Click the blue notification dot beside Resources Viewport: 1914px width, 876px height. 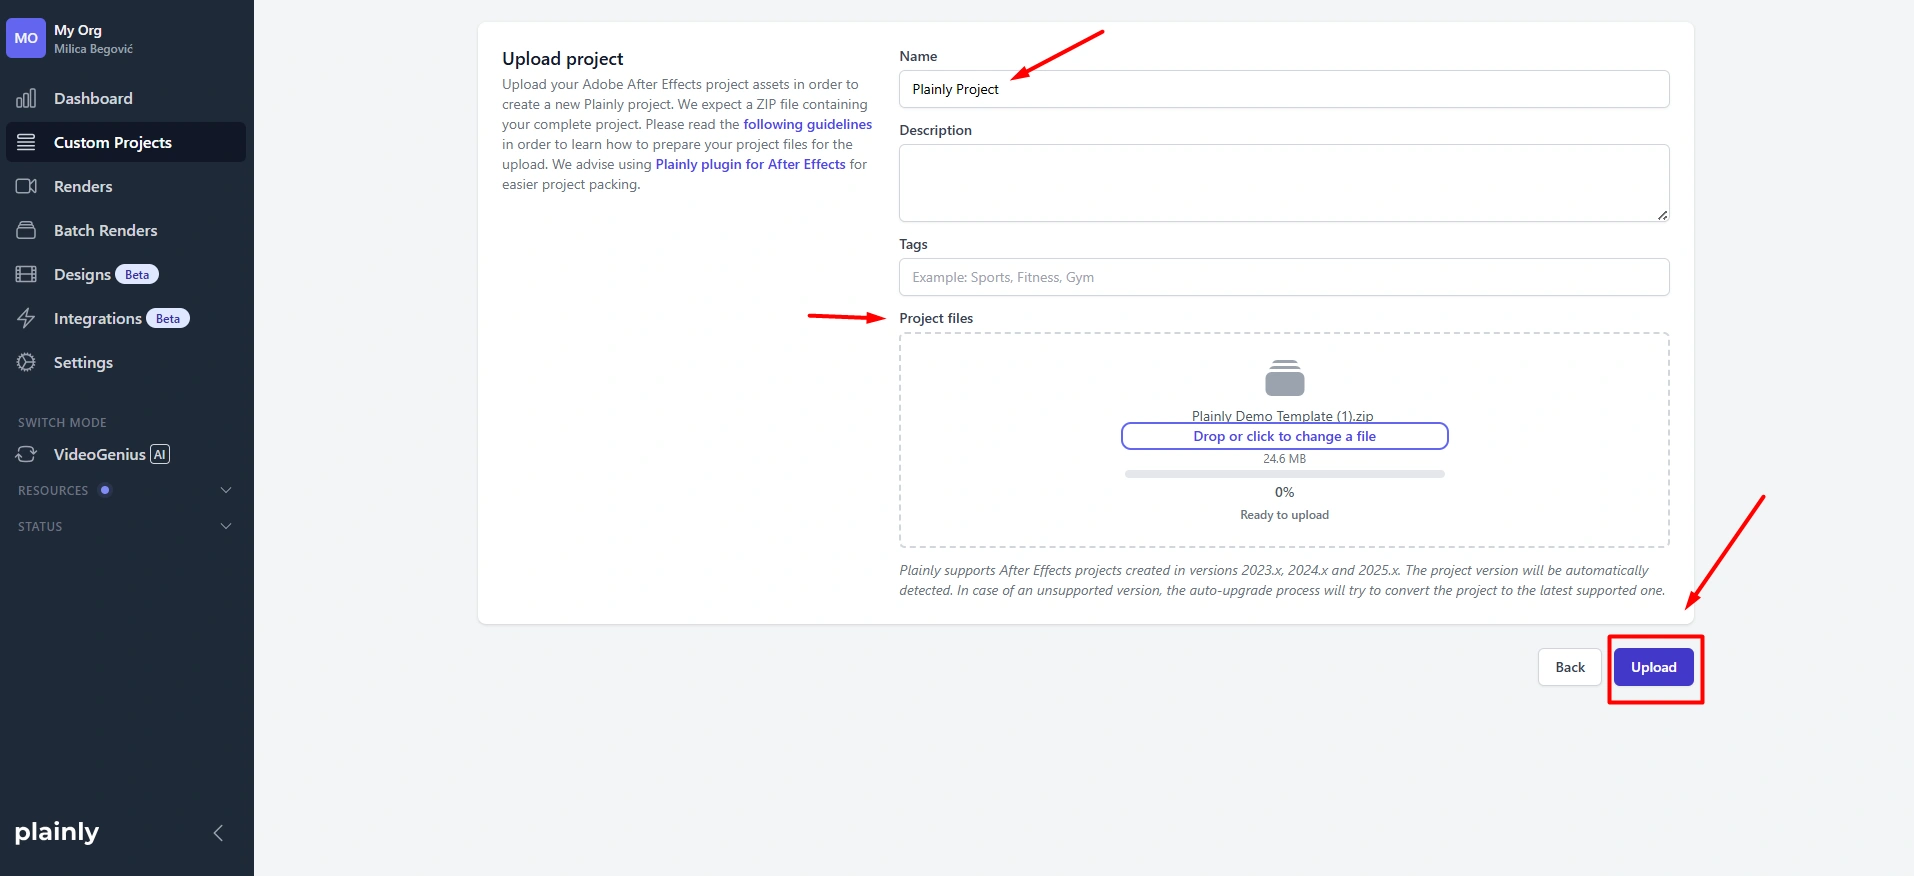coord(105,490)
